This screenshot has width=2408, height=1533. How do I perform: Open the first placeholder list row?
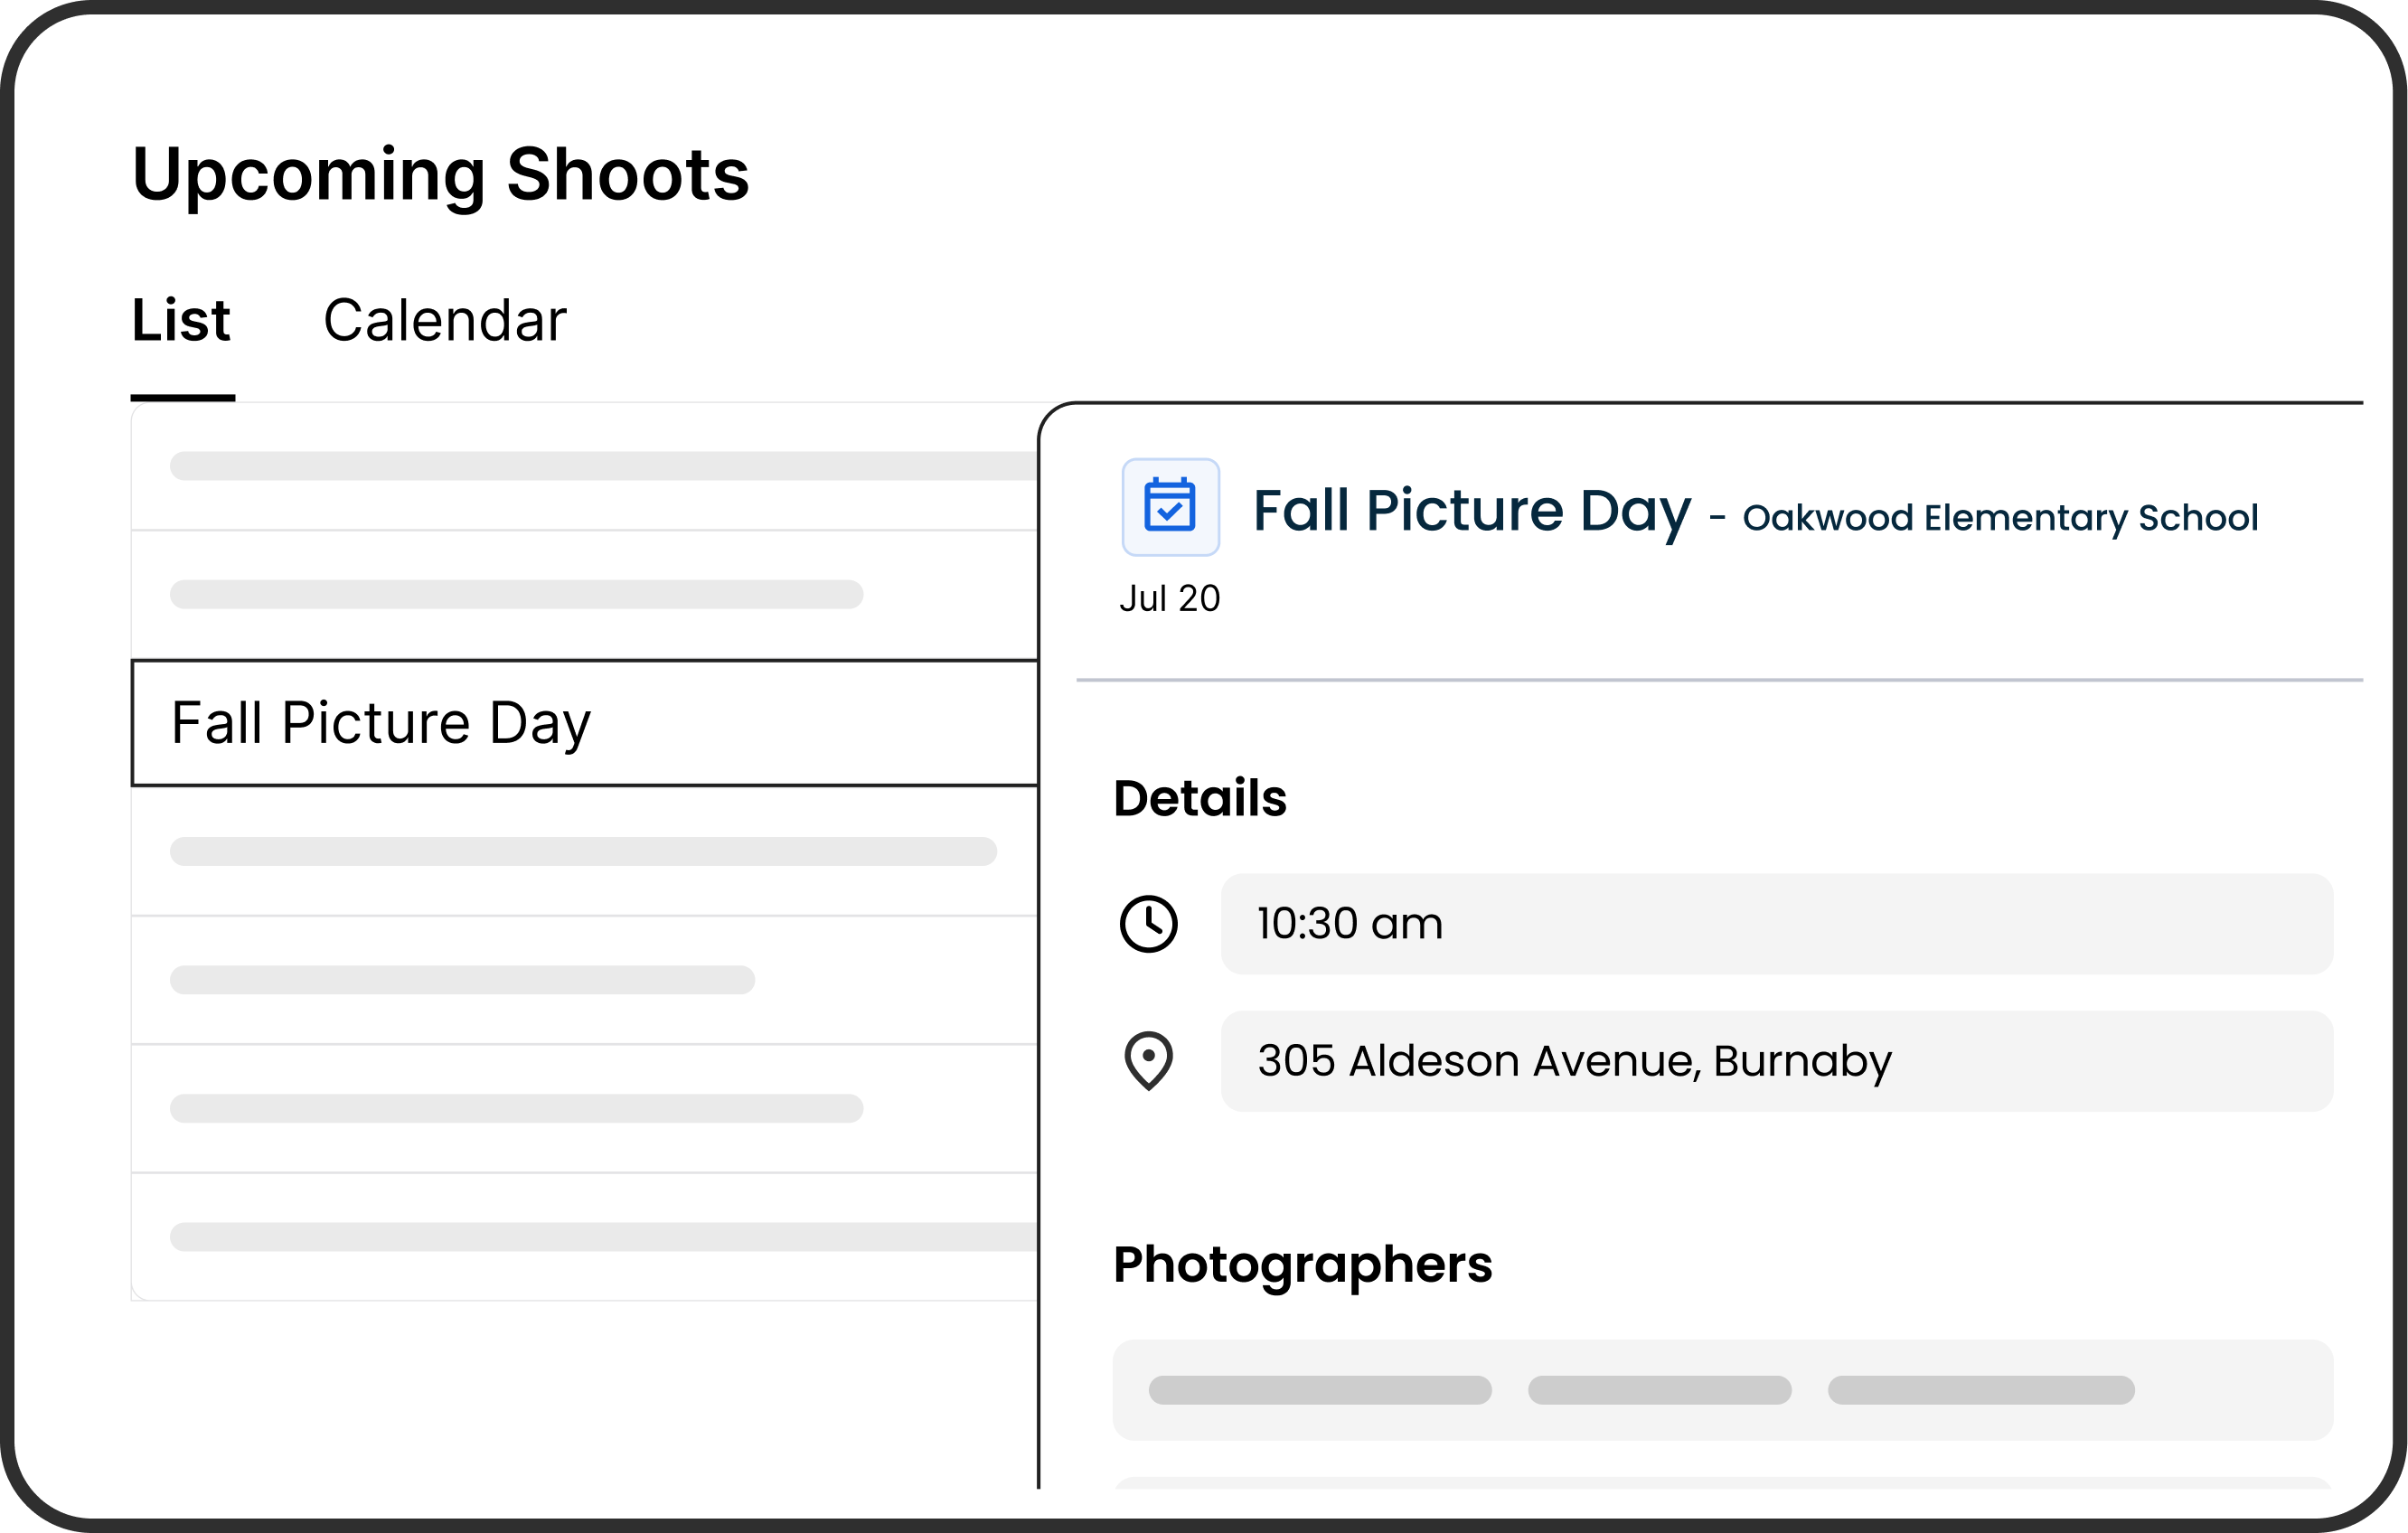[x=584, y=466]
